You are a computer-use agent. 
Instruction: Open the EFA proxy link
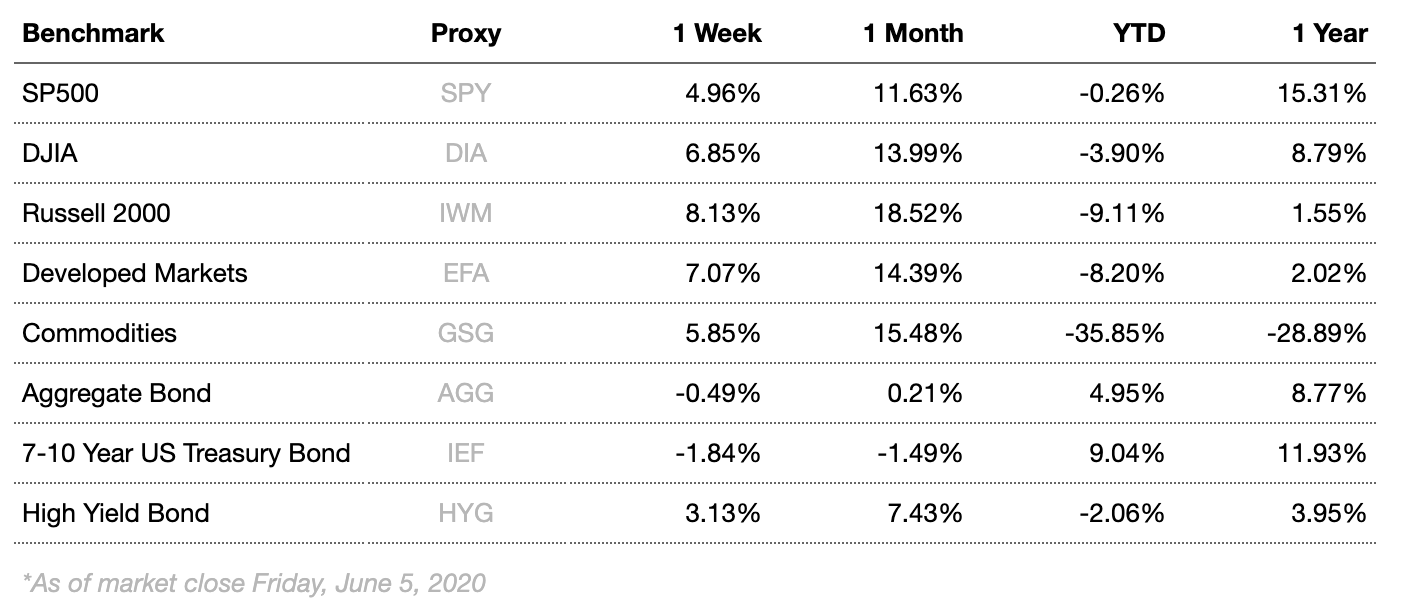tap(465, 273)
